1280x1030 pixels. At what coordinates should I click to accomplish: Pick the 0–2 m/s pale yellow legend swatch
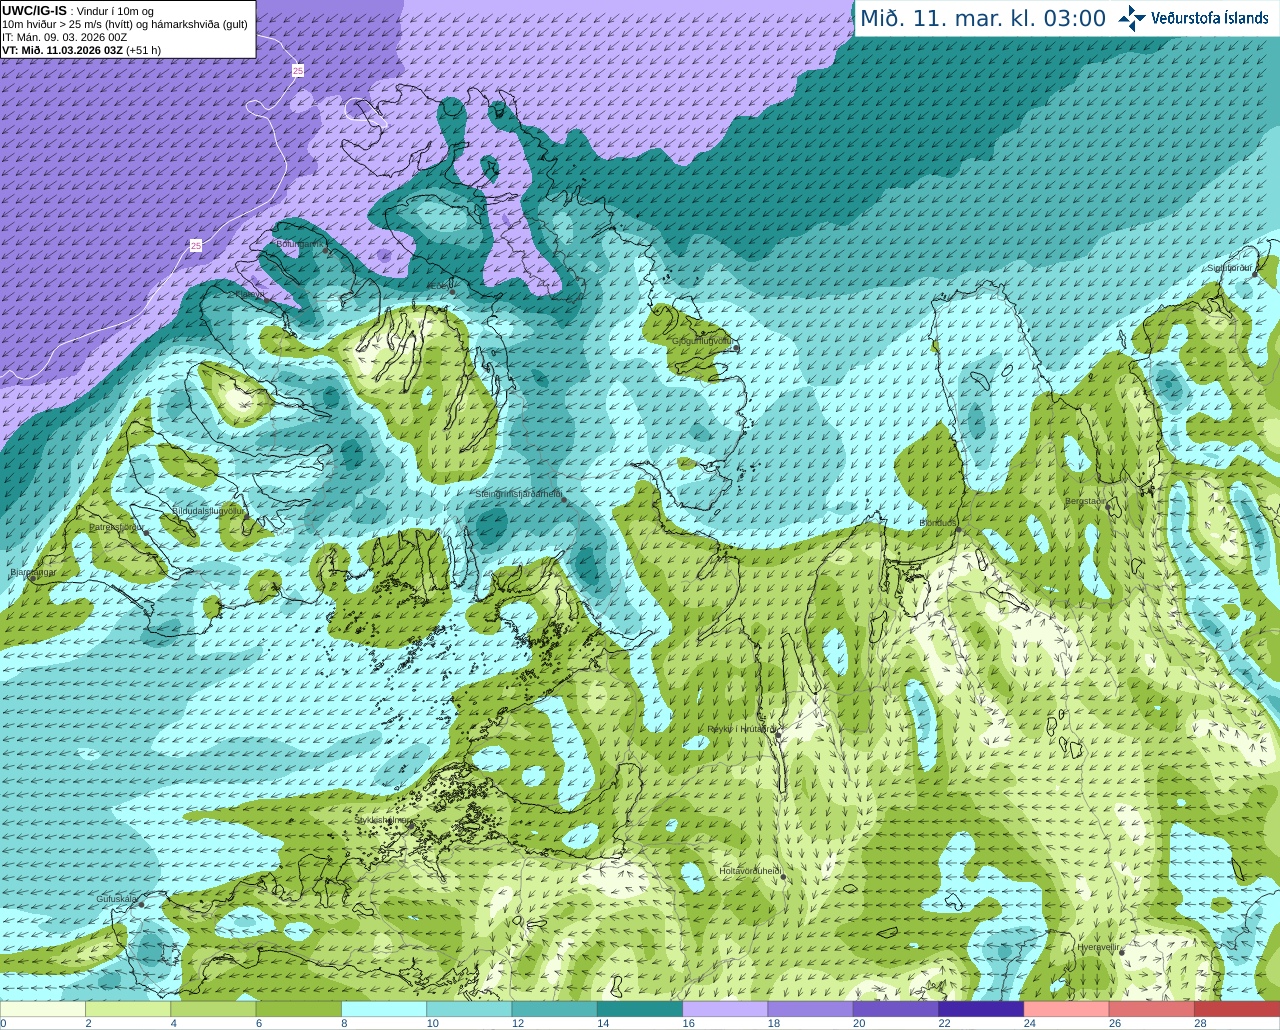(43, 1009)
